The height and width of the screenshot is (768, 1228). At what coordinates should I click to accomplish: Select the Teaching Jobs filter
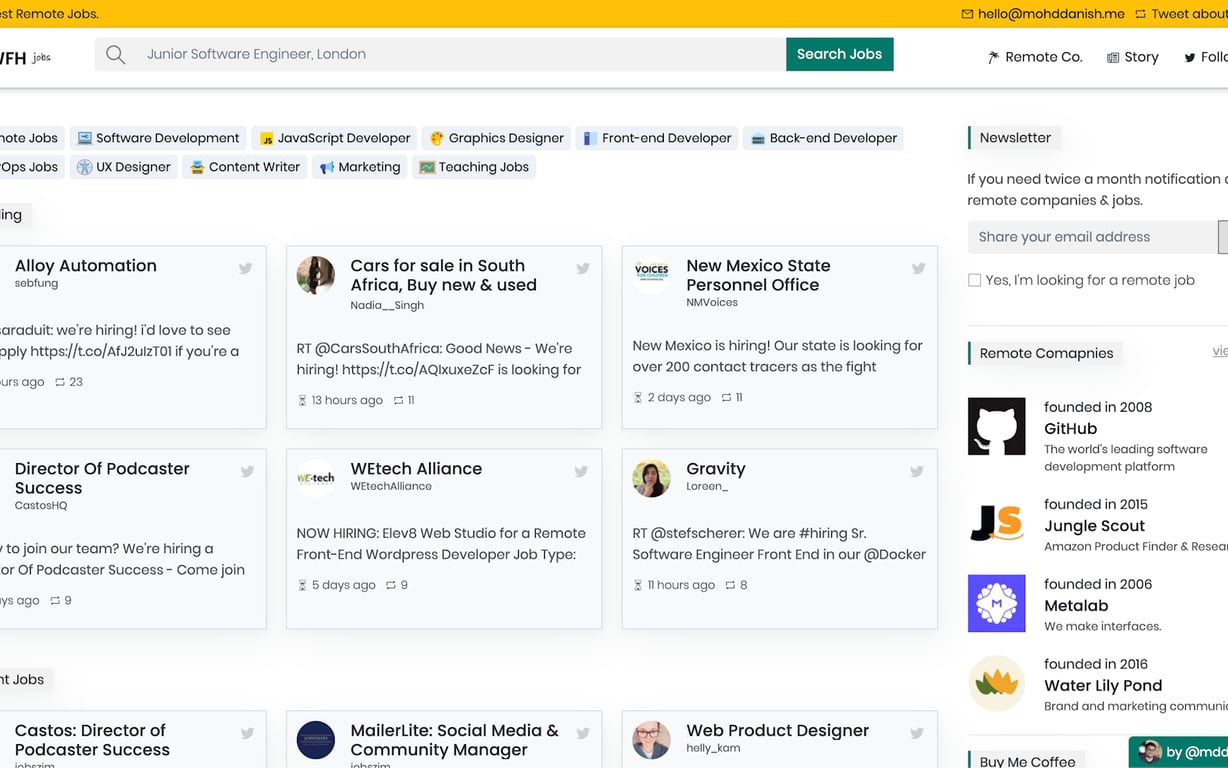473,167
